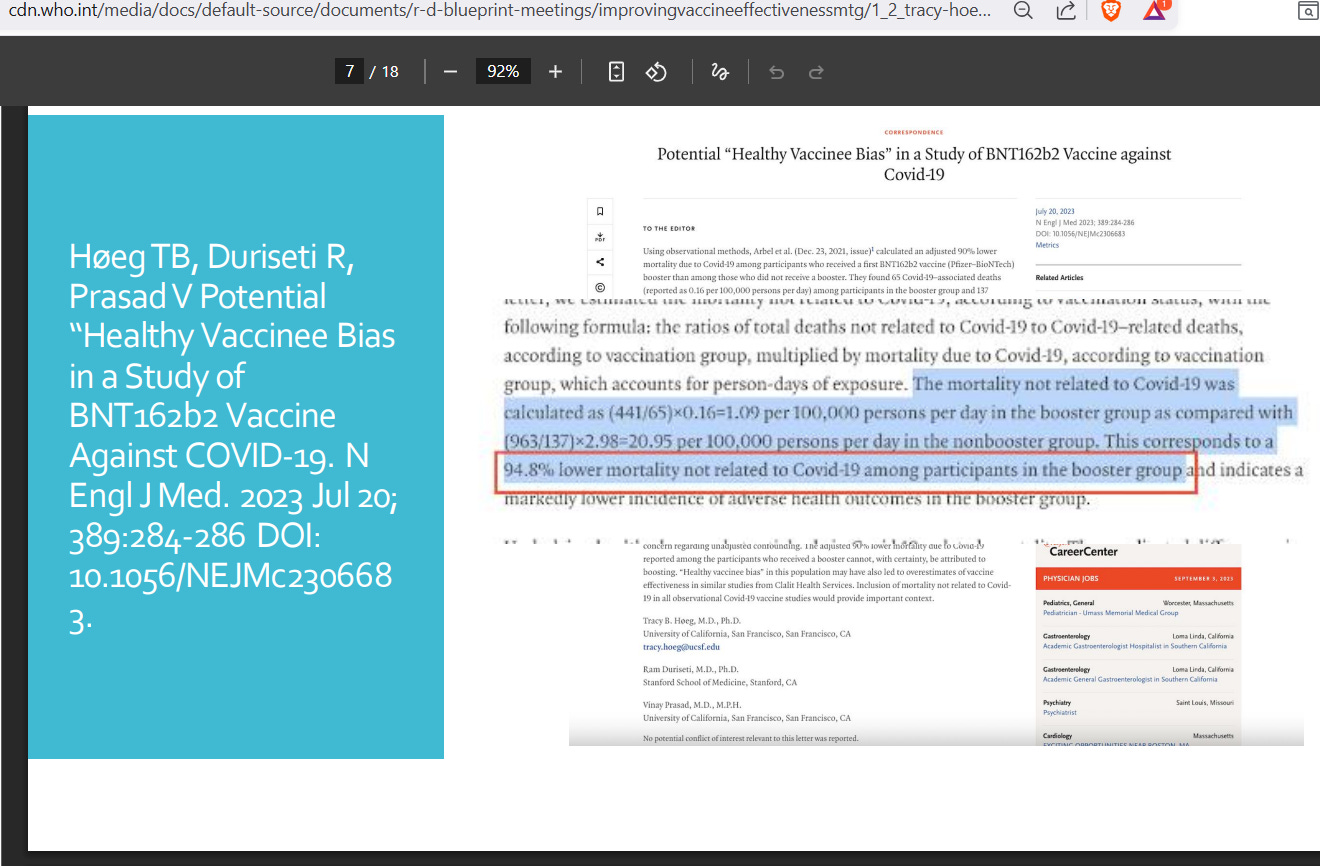Edit the current page number field

click(x=349, y=72)
